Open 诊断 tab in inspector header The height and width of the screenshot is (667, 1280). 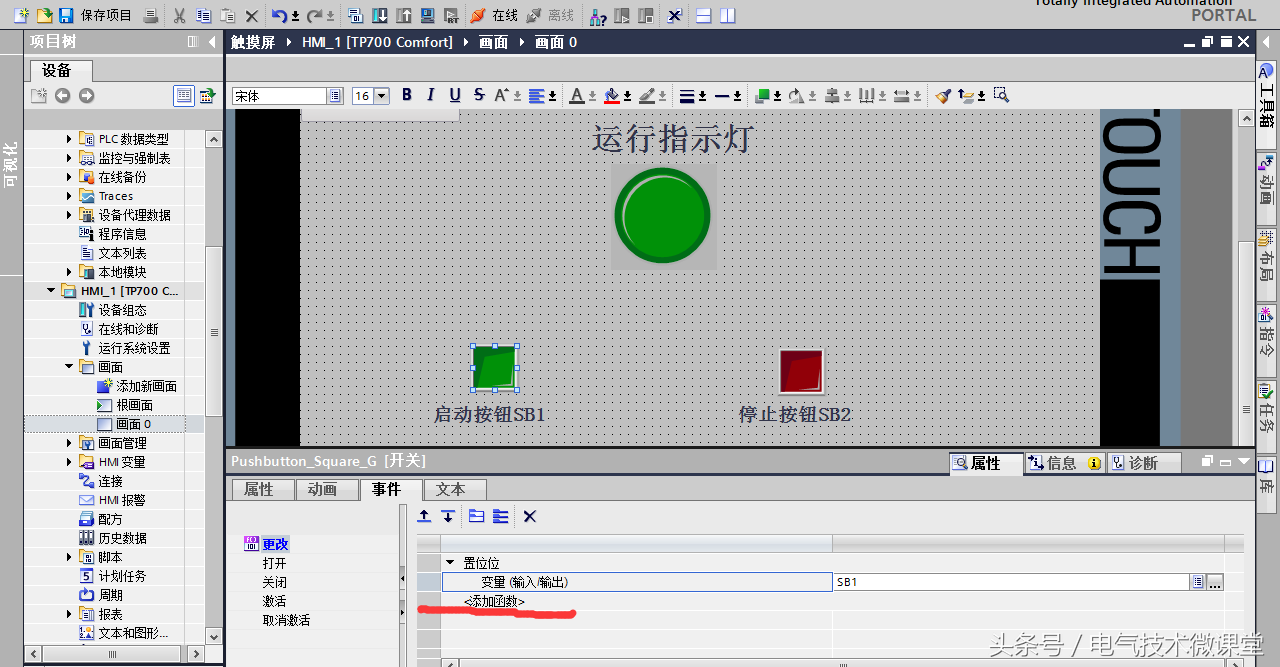pos(1144,463)
